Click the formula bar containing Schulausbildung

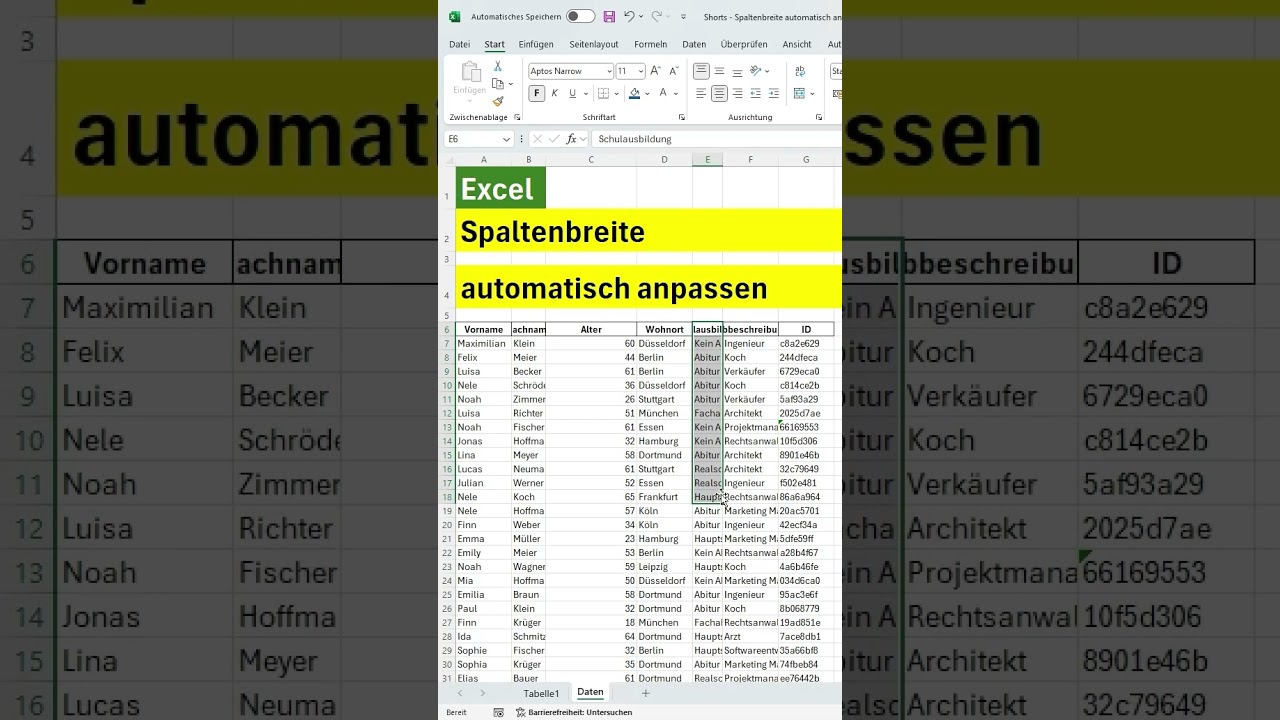tap(716, 139)
